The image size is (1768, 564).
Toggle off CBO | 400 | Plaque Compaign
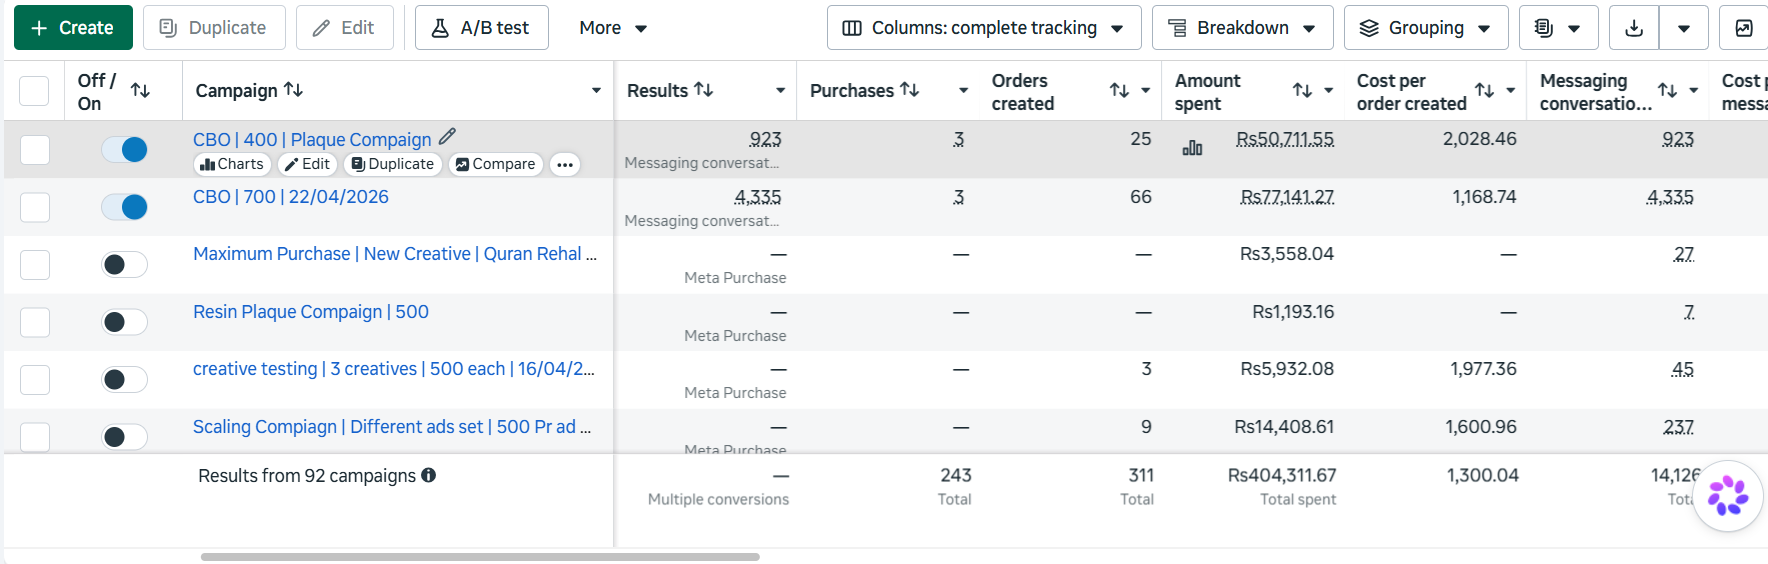click(x=124, y=150)
